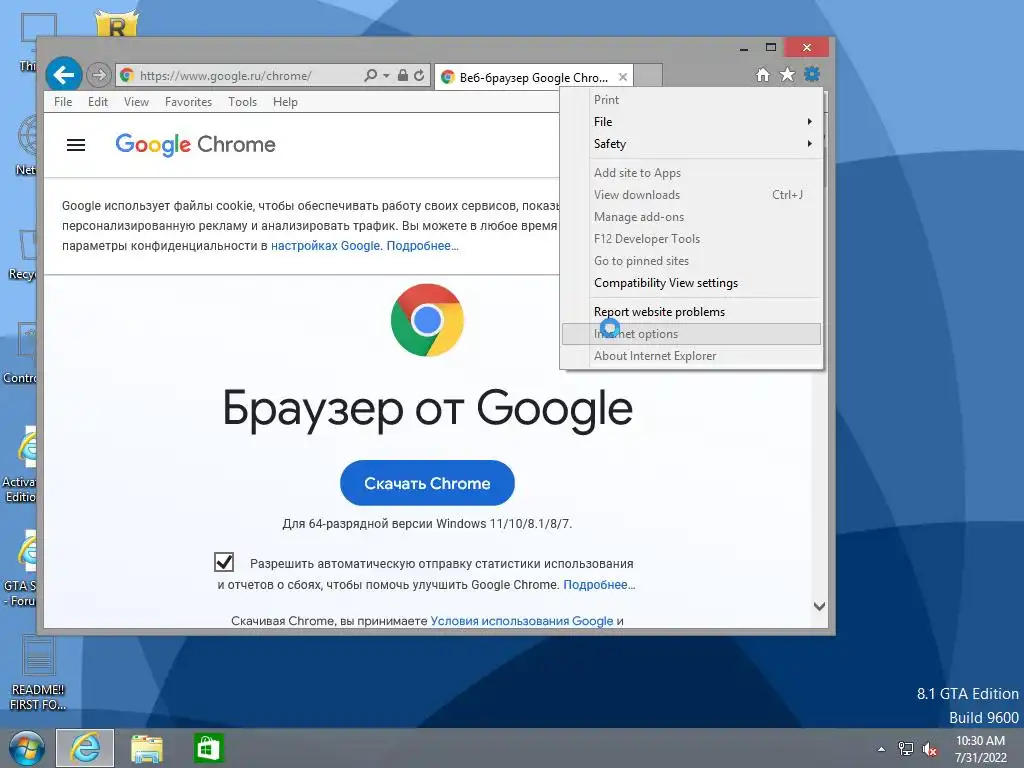Select Report website problems
Image resolution: width=1024 pixels, height=768 pixels.
[692, 312]
